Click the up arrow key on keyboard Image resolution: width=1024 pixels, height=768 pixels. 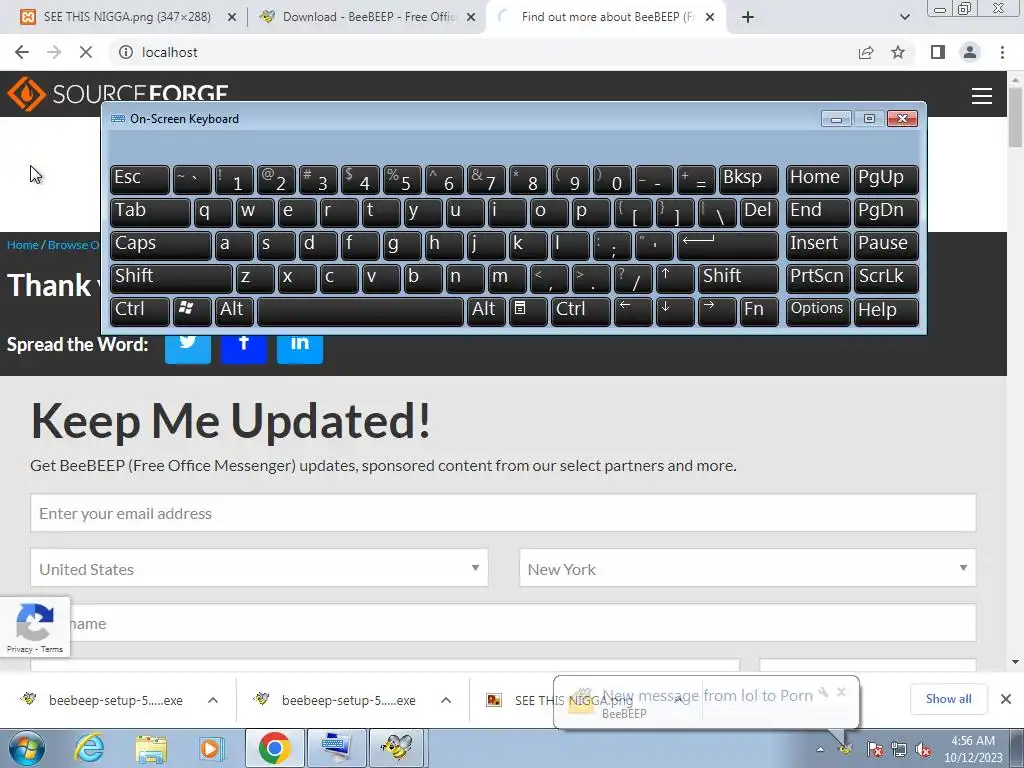tap(674, 278)
